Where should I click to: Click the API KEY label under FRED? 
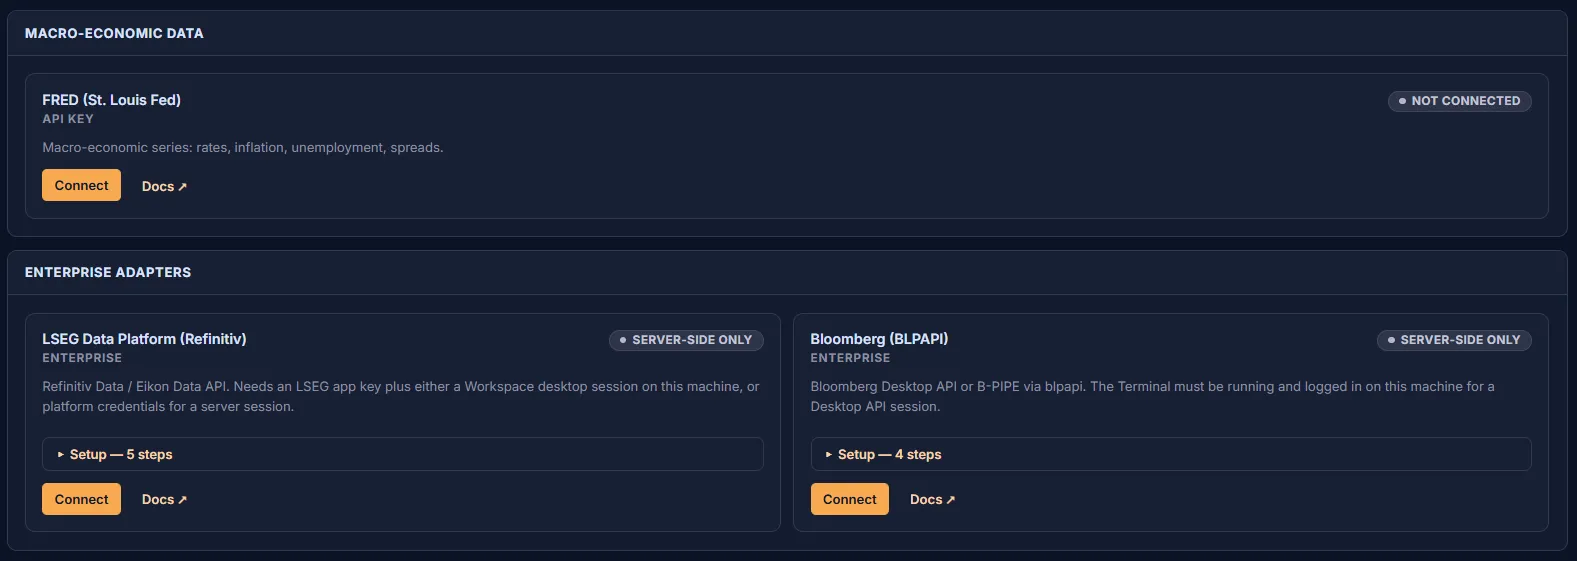(68, 119)
